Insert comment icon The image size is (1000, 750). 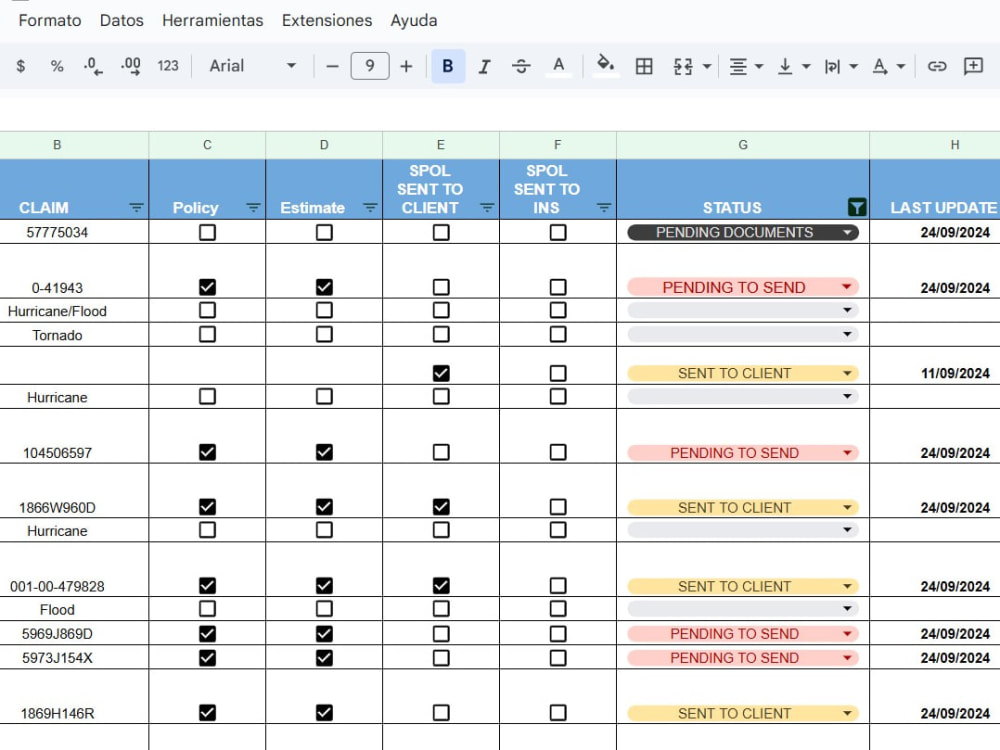click(x=974, y=66)
